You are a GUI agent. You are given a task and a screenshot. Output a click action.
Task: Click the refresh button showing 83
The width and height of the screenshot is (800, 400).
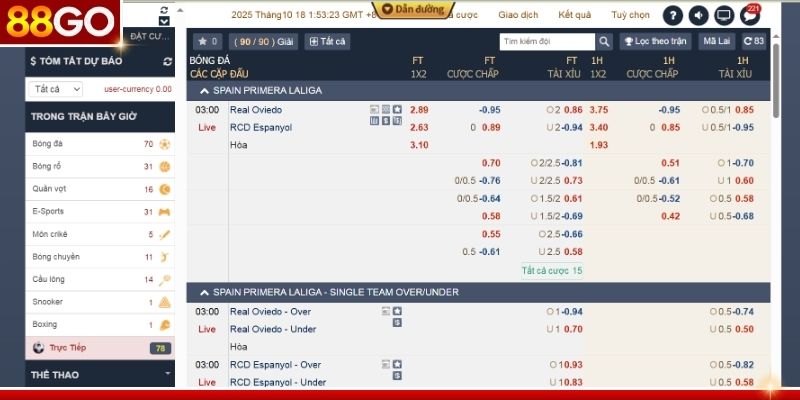(754, 42)
